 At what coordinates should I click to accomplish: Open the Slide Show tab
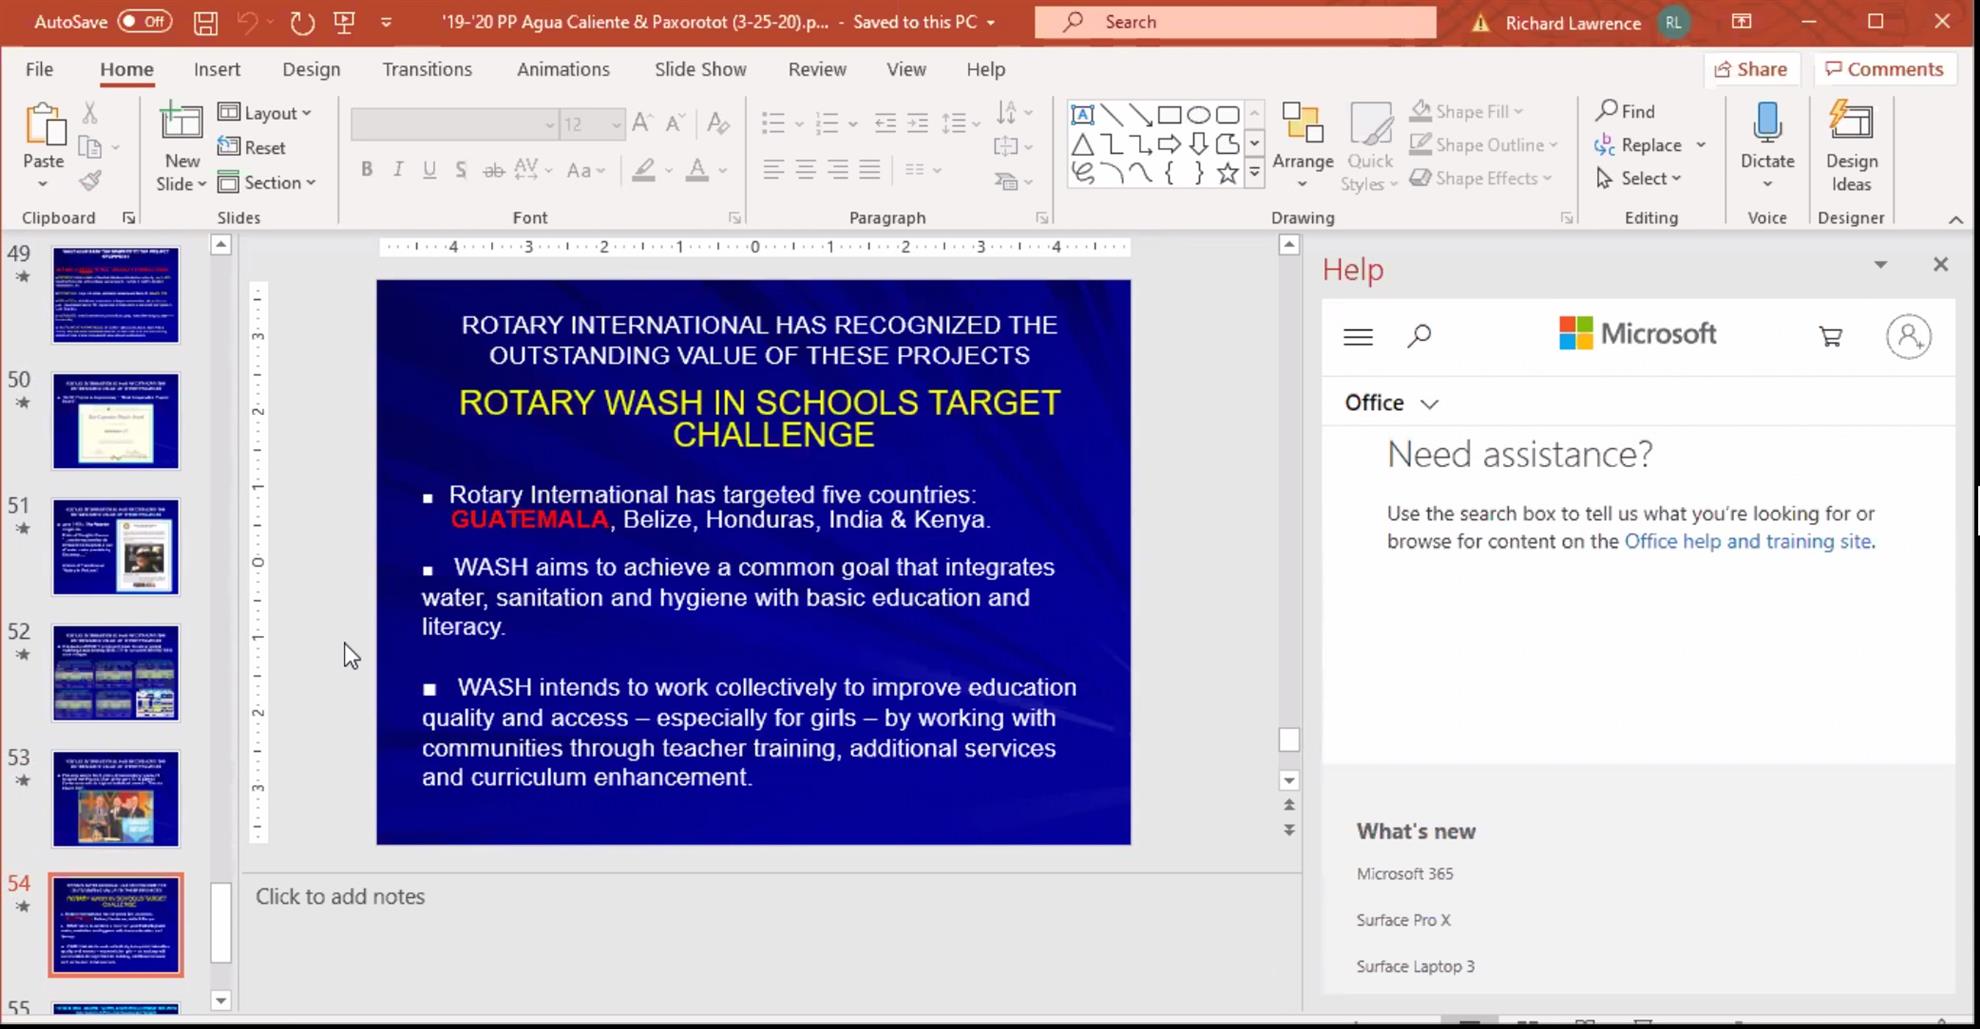pos(700,69)
